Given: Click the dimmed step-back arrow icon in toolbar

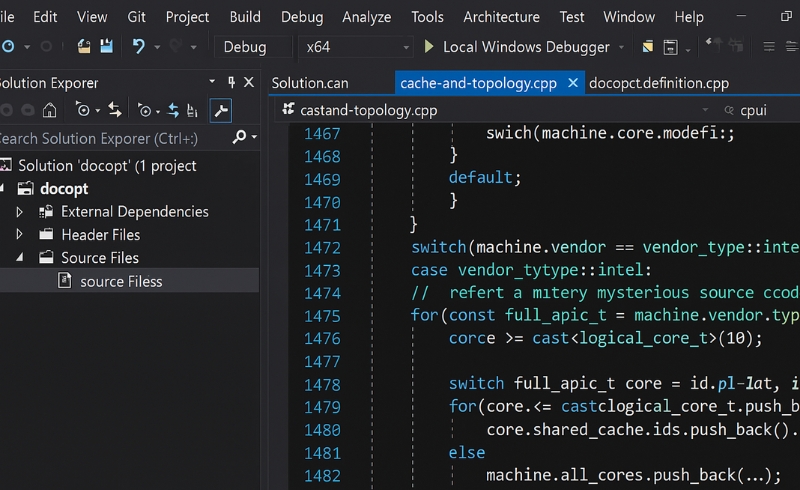Looking at the screenshot, I should (x=713, y=45).
